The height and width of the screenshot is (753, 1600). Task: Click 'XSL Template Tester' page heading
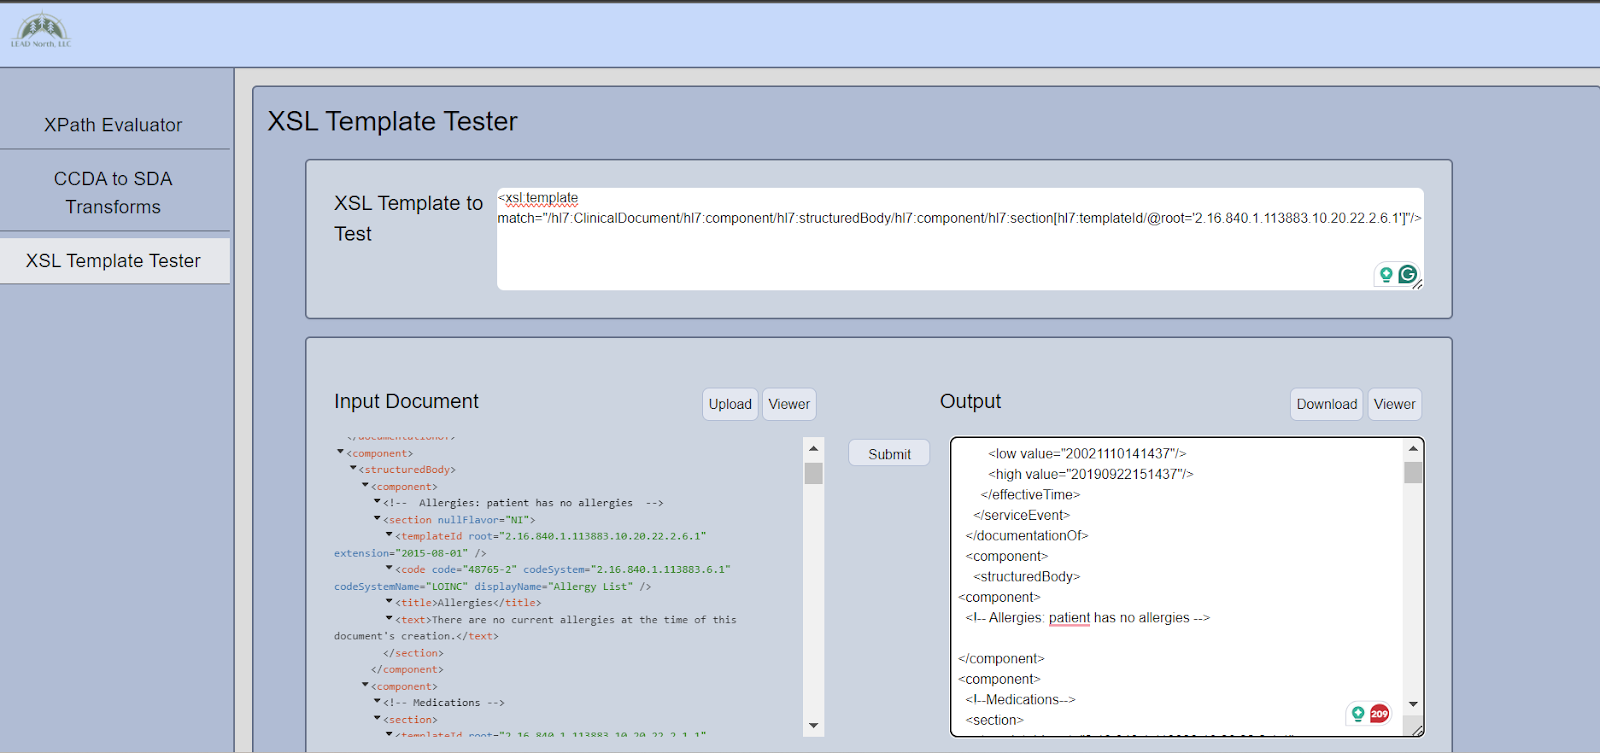[x=392, y=121]
